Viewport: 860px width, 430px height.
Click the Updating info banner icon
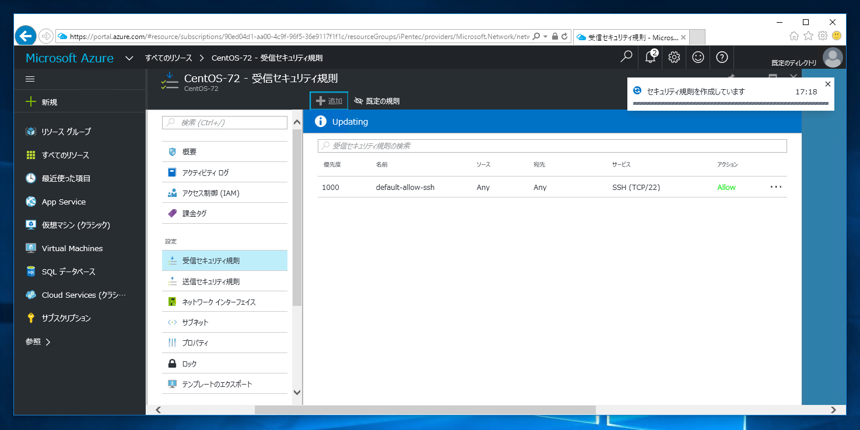[321, 122]
